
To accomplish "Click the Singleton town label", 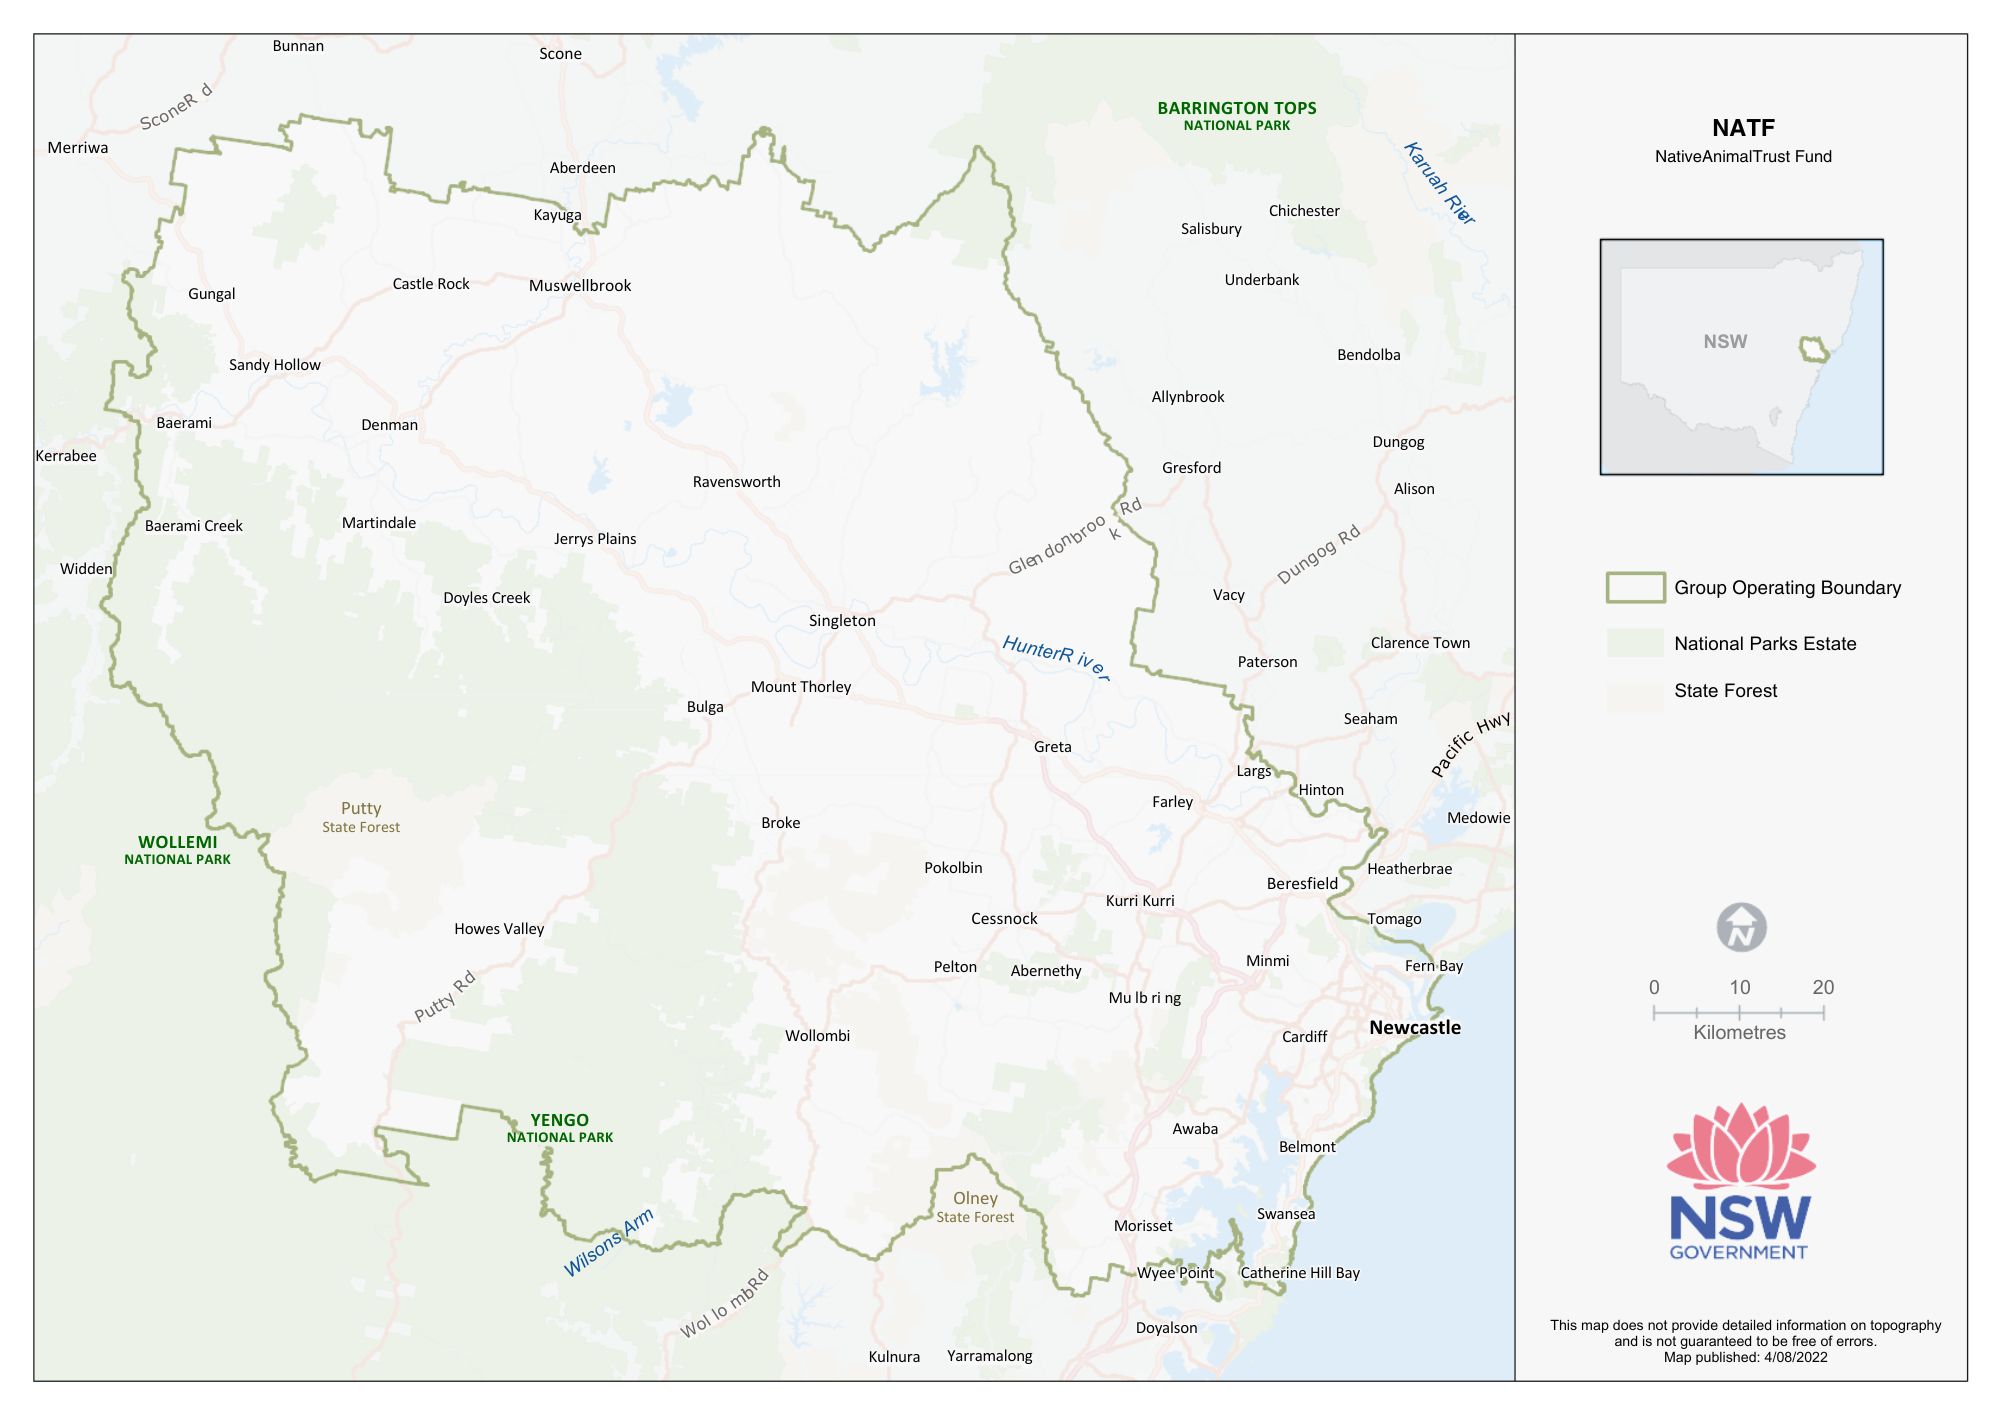I will click(842, 621).
